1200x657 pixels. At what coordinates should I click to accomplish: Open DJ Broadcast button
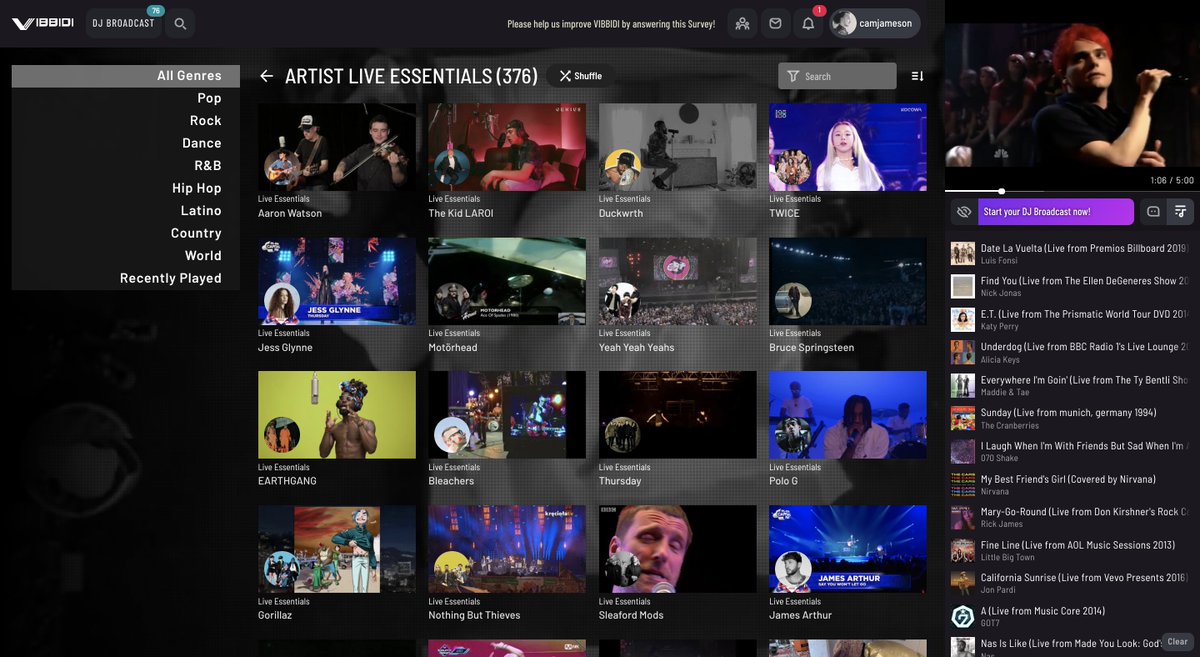tap(124, 23)
